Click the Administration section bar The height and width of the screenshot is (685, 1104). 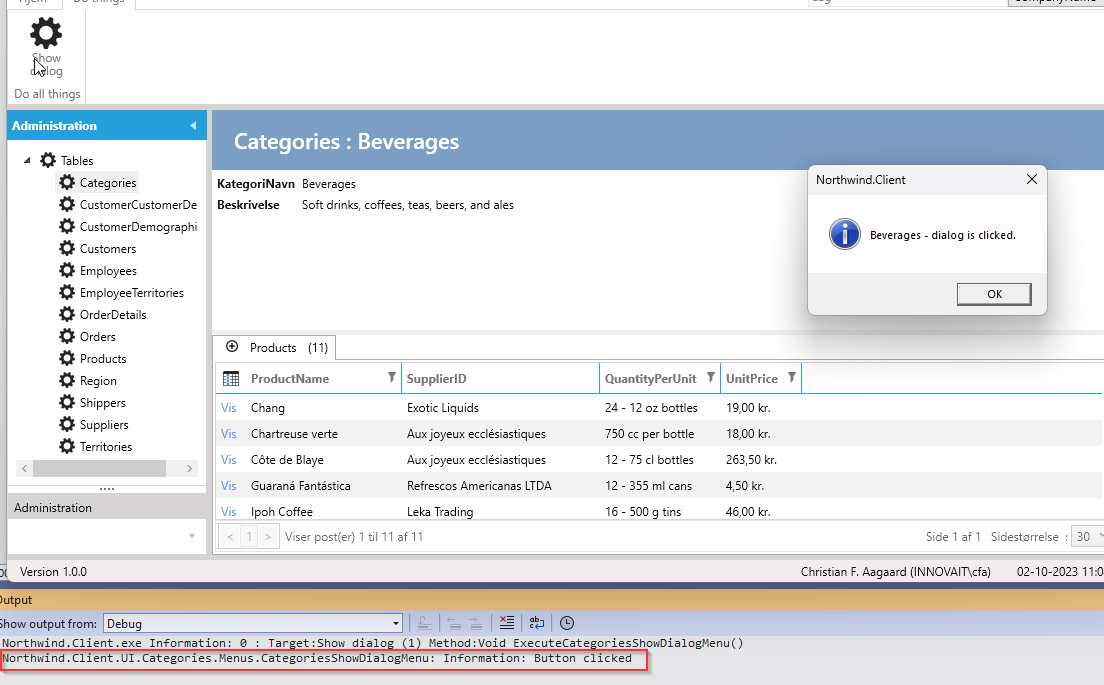(x=107, y=508)
